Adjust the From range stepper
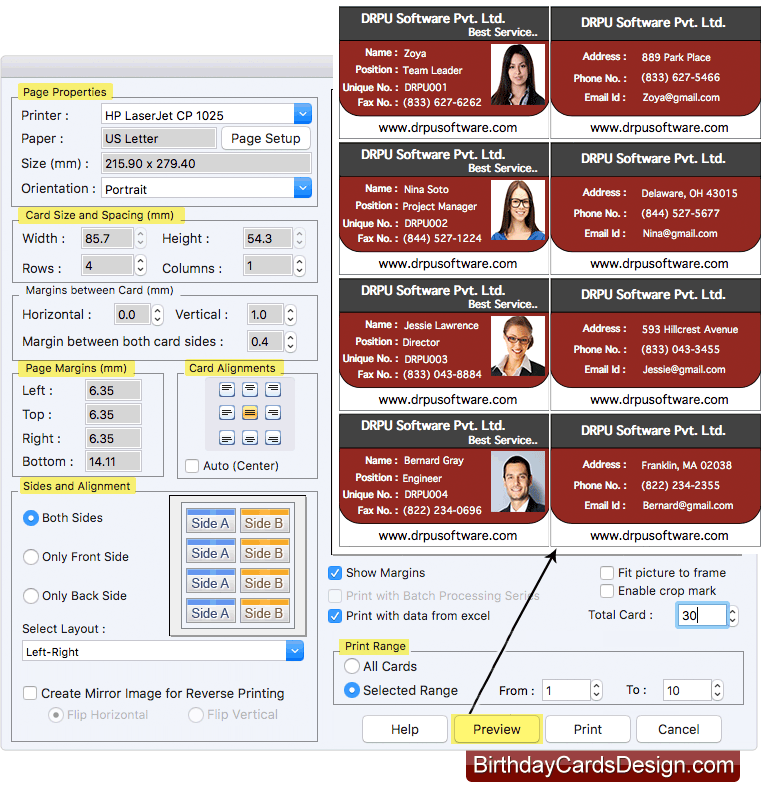Image resolution: width=766 pixels, height=785 pixels. click(596, 690)
